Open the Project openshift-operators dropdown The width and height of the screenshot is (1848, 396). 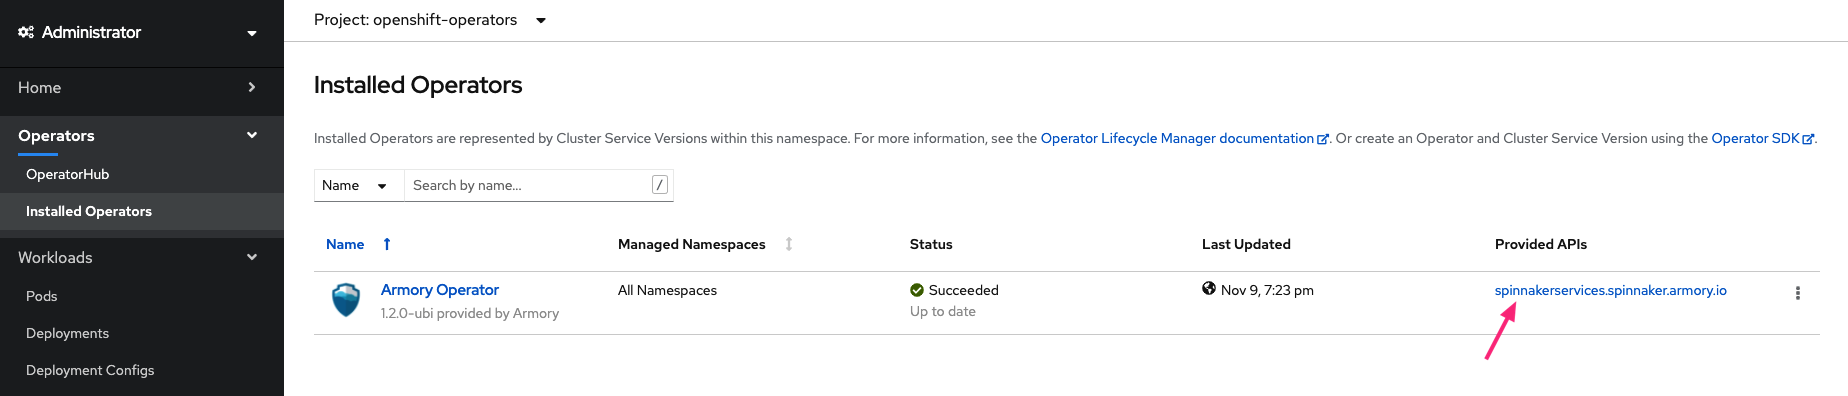pos(430,20)
